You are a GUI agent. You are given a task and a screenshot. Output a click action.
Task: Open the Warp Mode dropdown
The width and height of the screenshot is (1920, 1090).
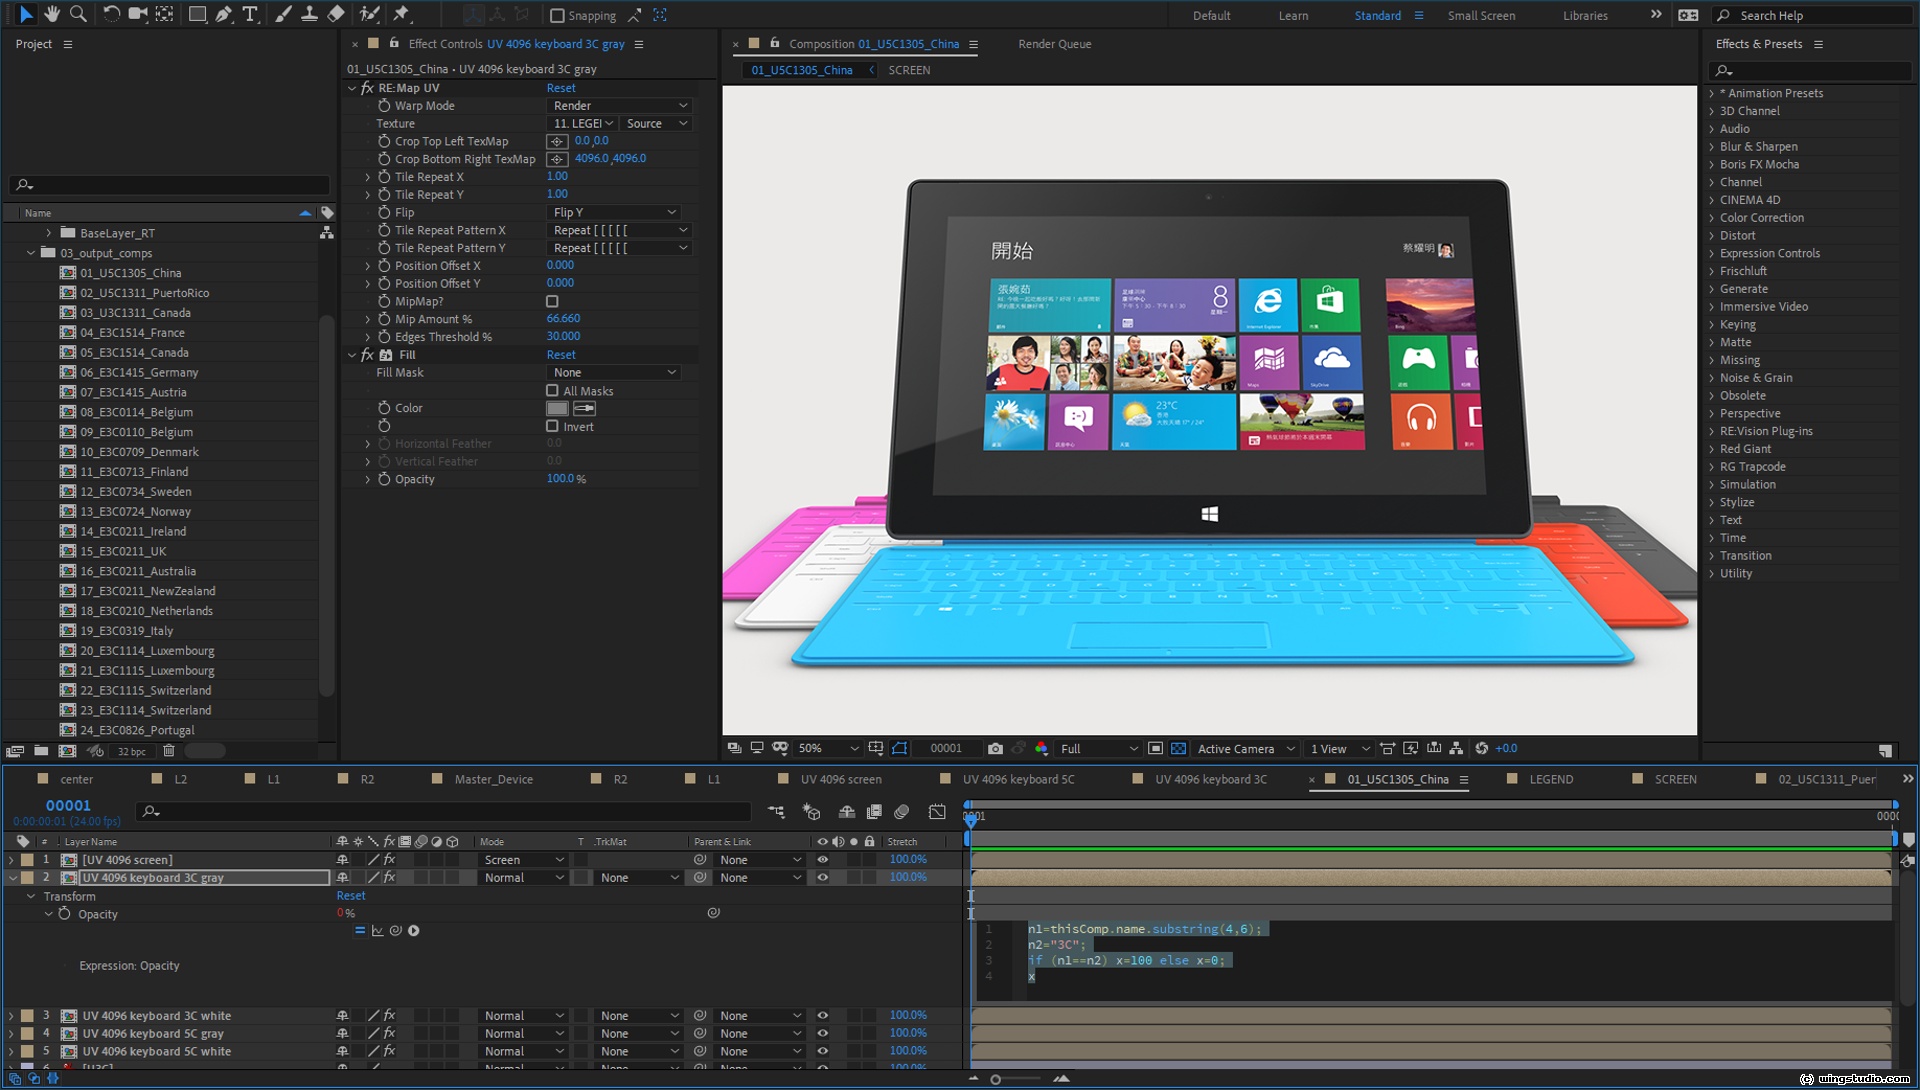coord(619,106)
